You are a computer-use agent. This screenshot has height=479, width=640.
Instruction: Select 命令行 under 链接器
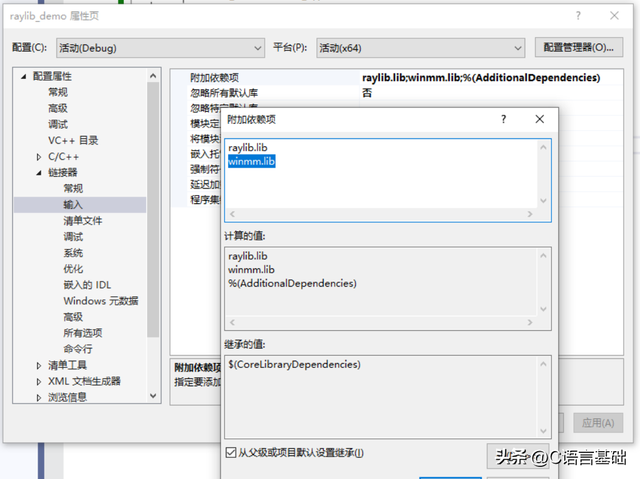coord(78,349)
